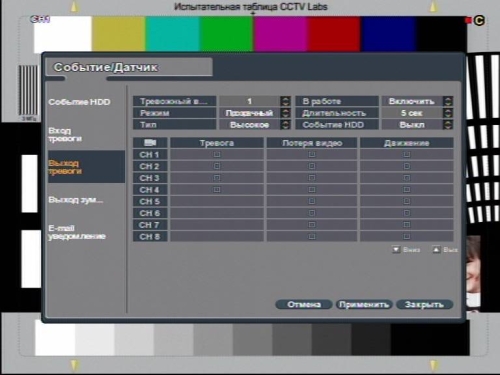Enable Тревога checkbox for CH 1
The width and height of the screenshot is (500, 375).
click(217, 154)
